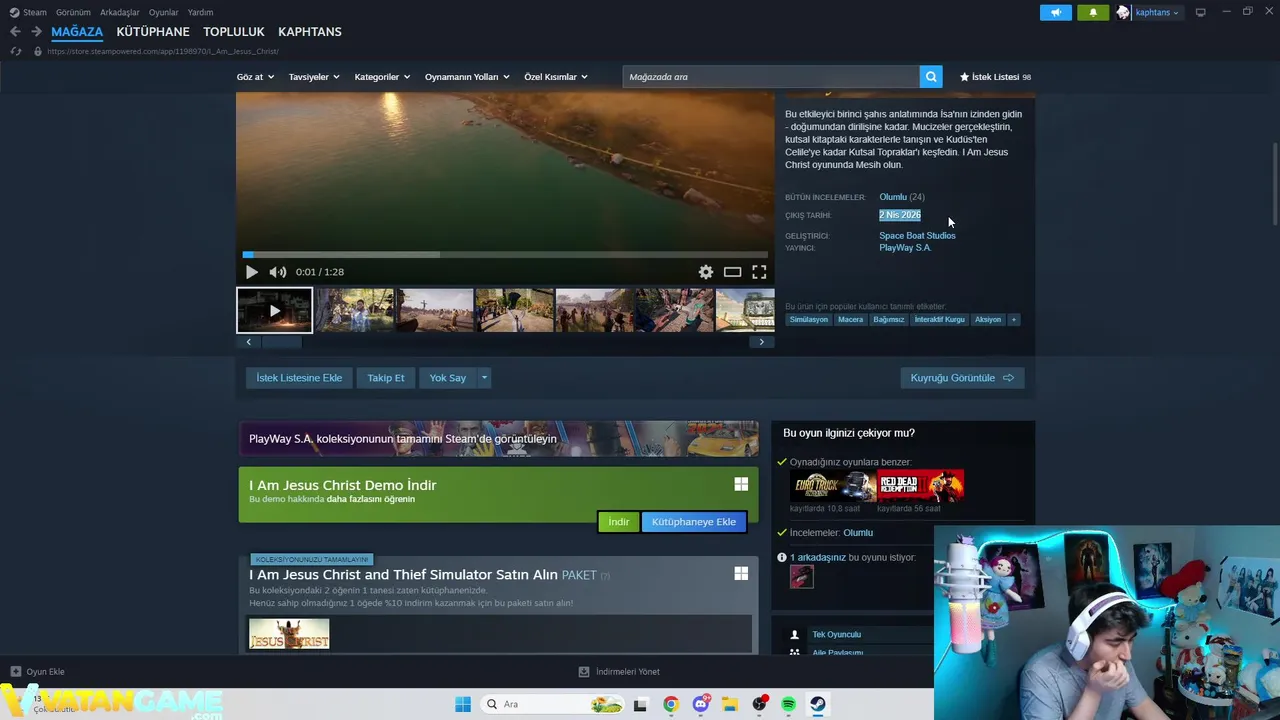Click the daha fazlasını öğrenin link

(x=370, y=499)
